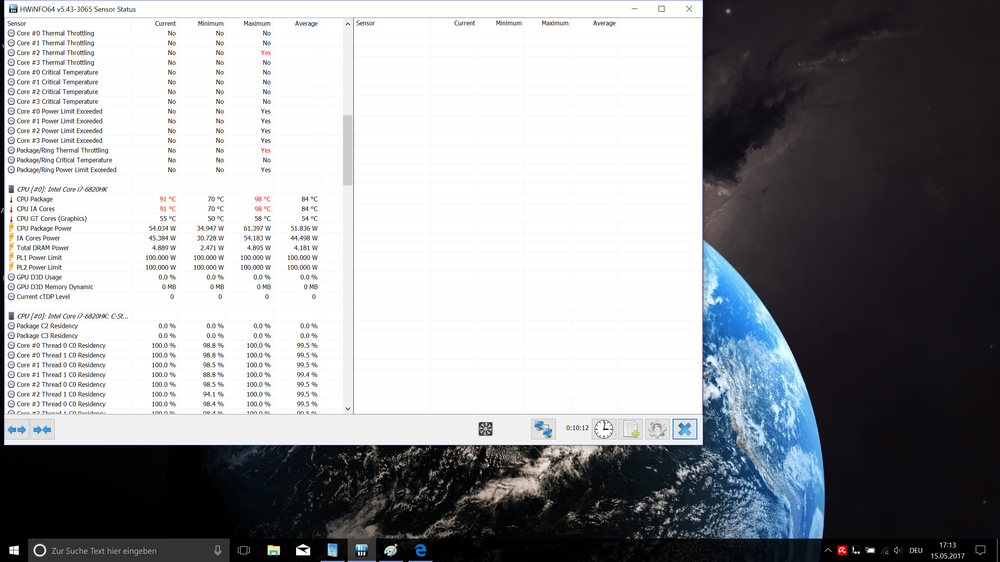Click the expand columns arrows button

click(x=17, y=430)
